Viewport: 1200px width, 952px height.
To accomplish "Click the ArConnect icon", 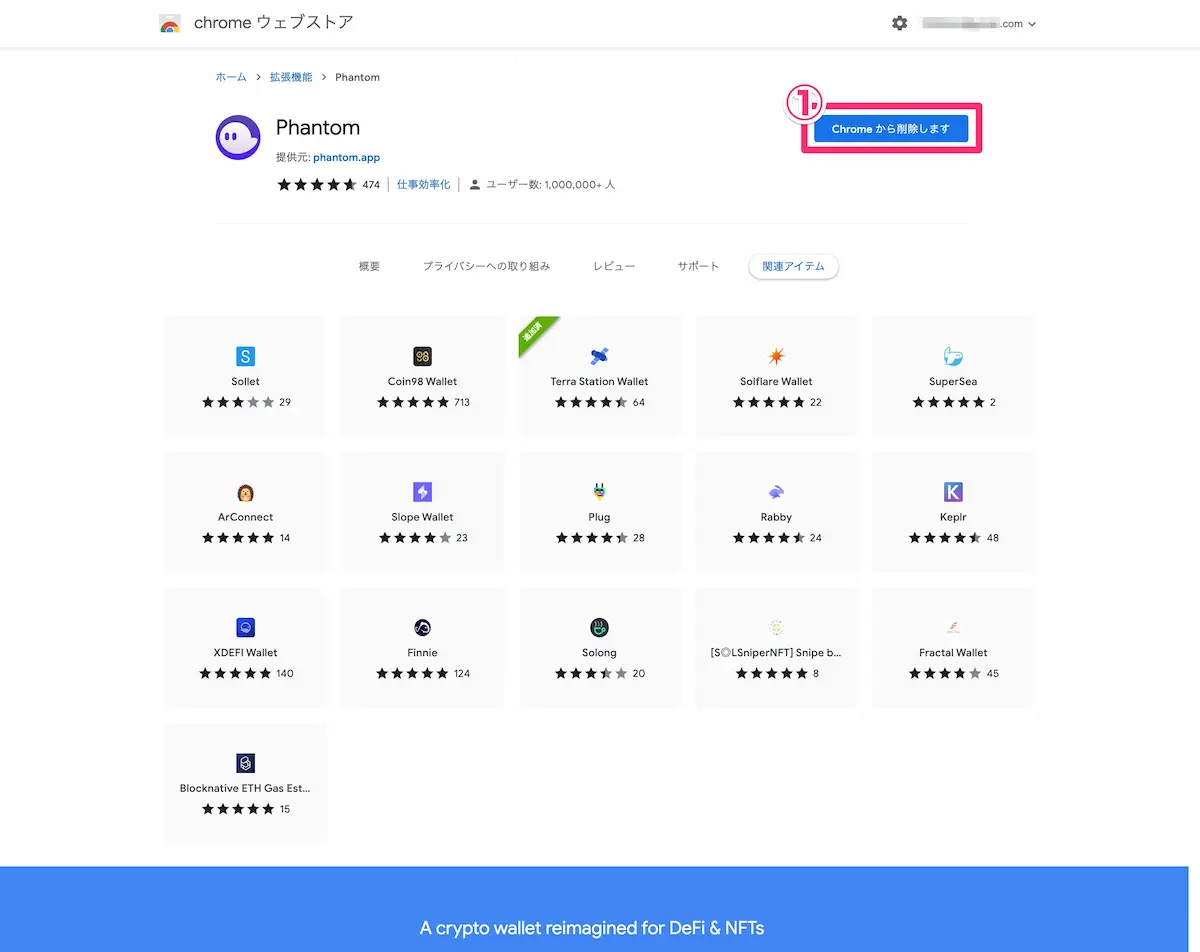I will click(x=245, y=492).
